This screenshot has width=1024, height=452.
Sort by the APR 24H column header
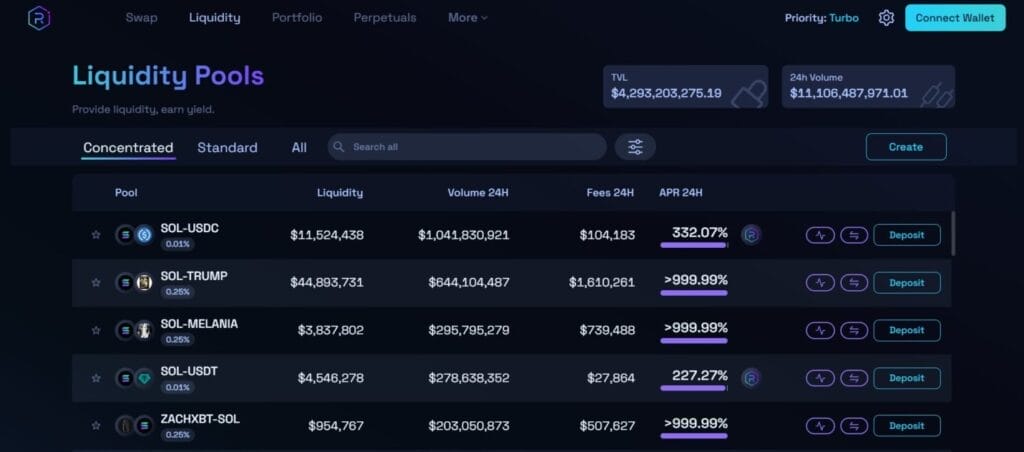(x=681, y=193)
